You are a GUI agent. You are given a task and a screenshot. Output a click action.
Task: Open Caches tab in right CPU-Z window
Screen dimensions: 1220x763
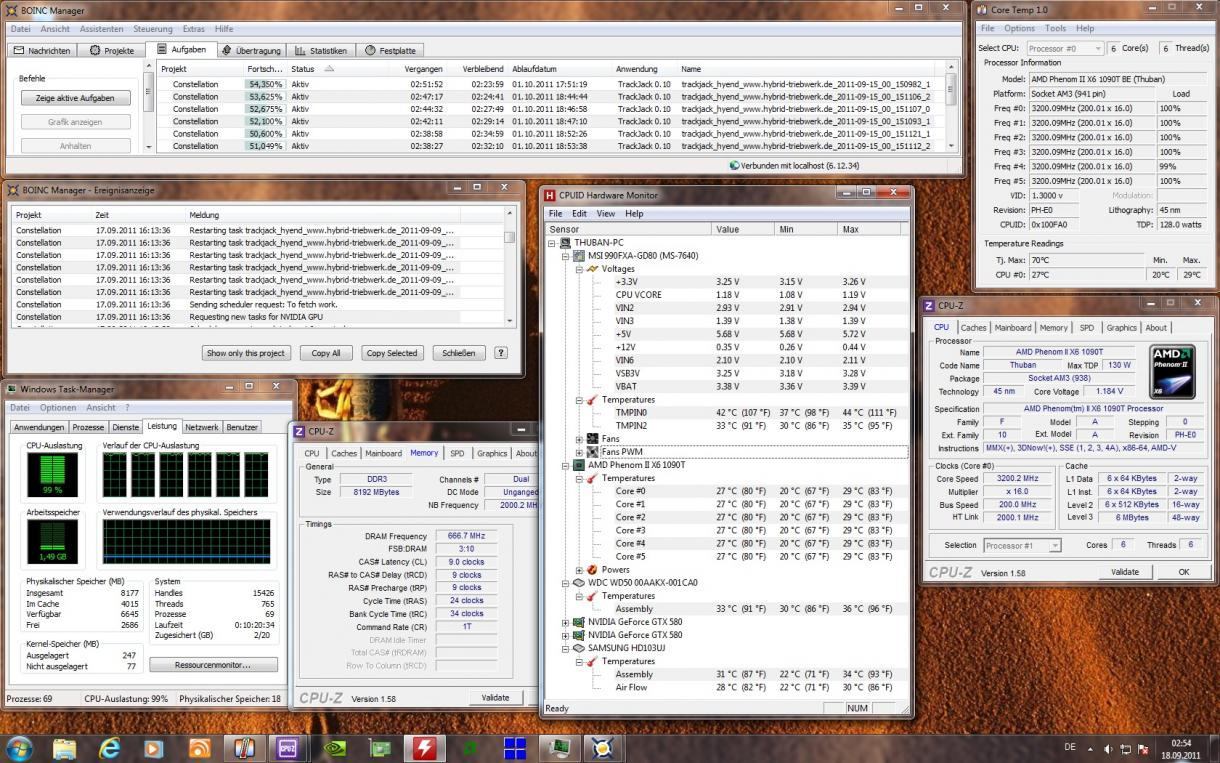[973, 327]
